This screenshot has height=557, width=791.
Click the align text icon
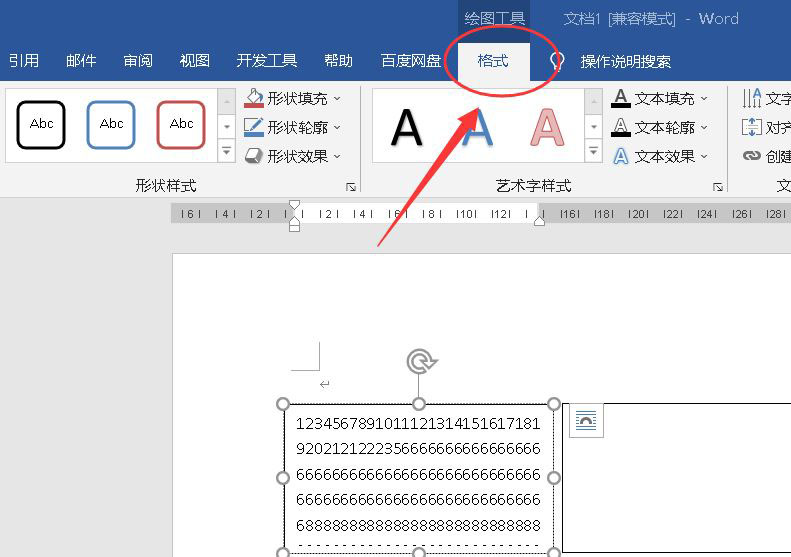pos(752,127)
